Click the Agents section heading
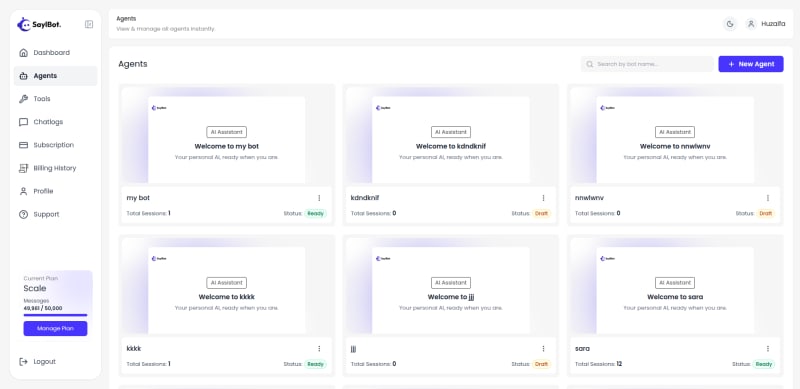The width and height of the screenshot is (800, 389). 133,64
